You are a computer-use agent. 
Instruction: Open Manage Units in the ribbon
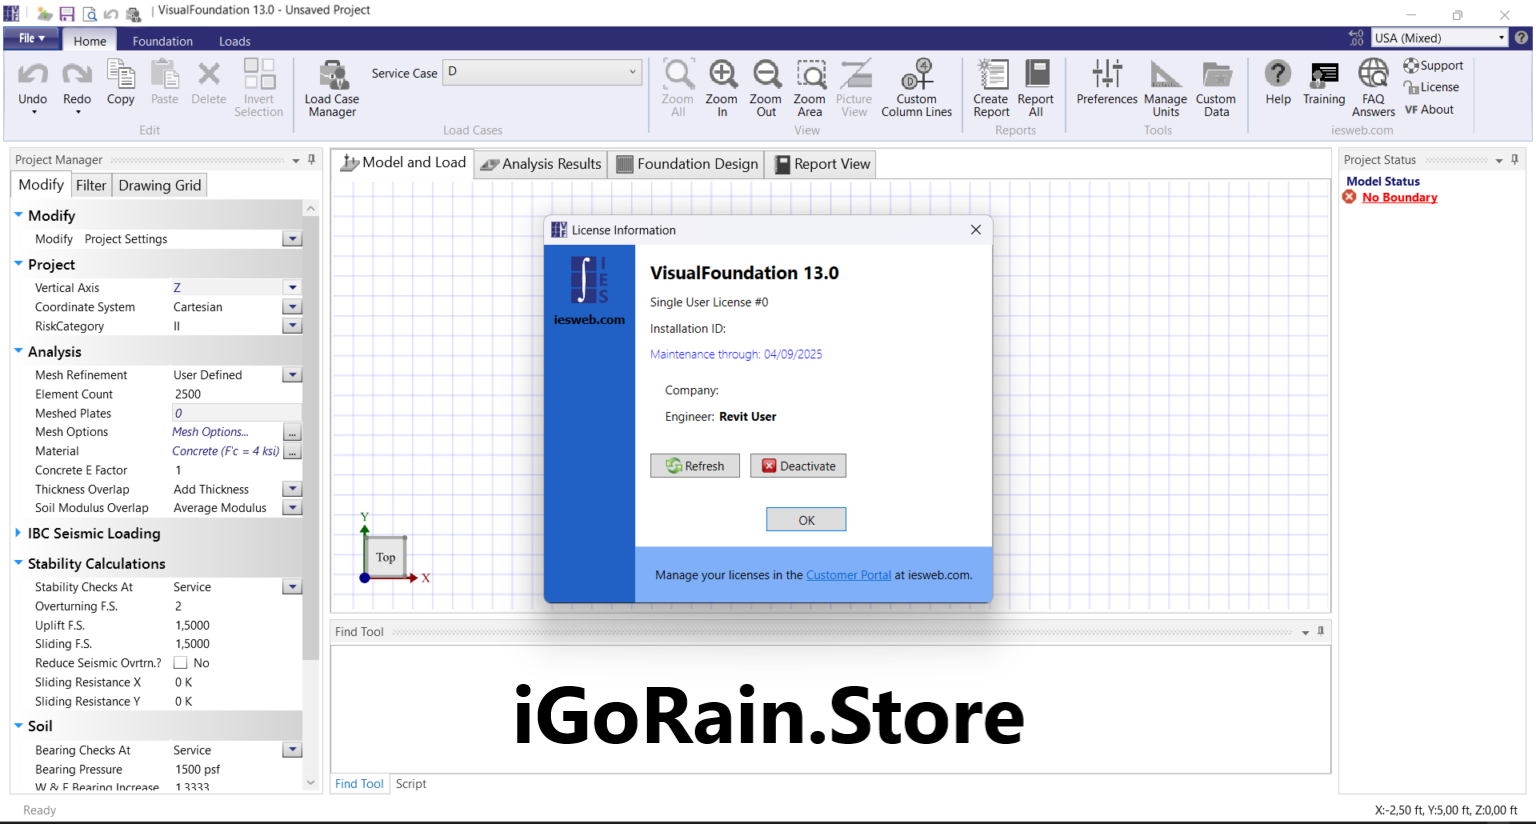coord(1165,75)
